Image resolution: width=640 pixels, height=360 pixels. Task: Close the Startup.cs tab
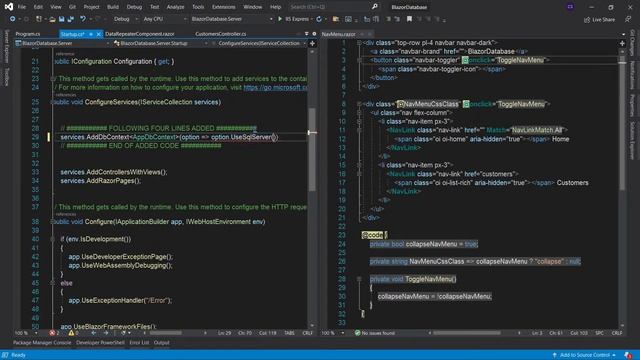coord(98,34)
